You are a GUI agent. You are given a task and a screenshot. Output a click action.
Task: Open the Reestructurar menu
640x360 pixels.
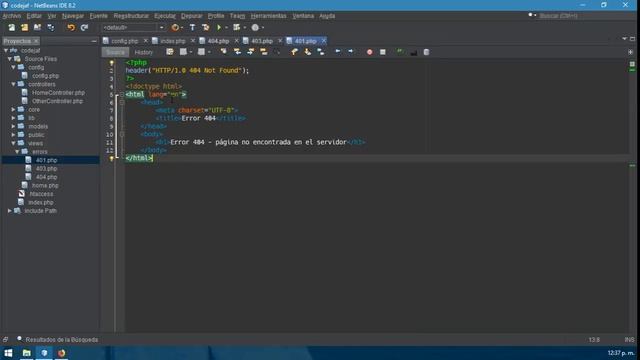[x=131, y=16]
